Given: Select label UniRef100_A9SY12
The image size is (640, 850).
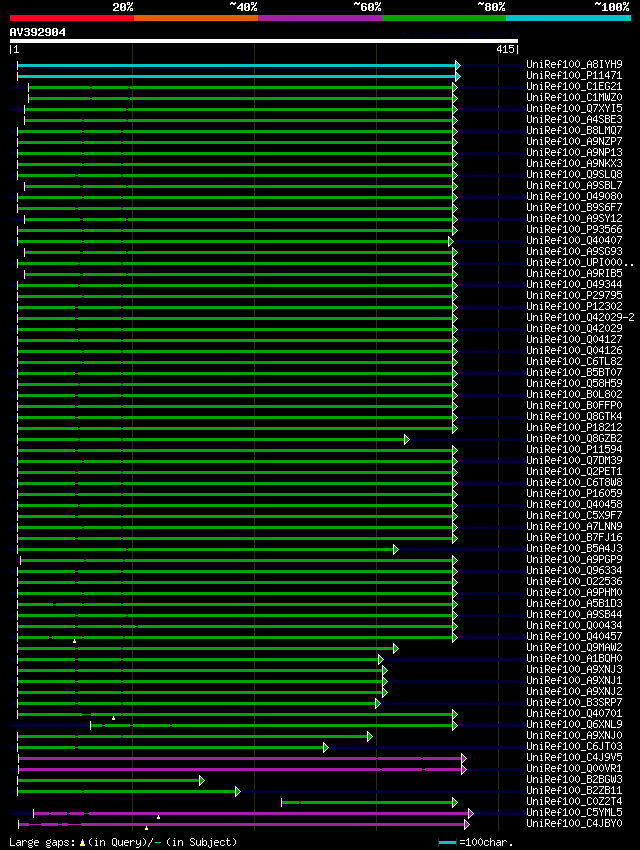Looking at the screenshot, I should coord(574,218).
